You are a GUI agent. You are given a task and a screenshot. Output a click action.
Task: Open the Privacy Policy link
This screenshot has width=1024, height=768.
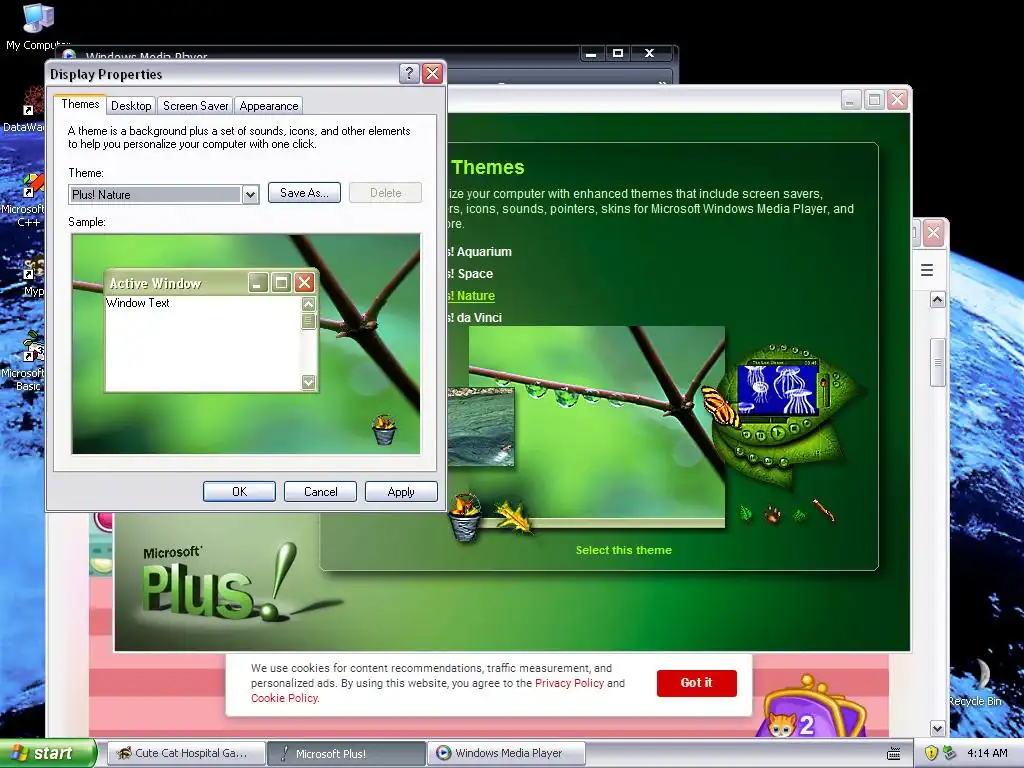[569, 683]
